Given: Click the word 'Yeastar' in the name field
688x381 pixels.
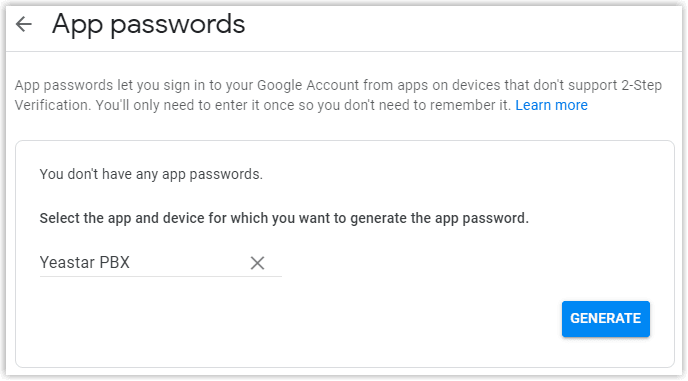Looking at the screenshot, I should pyautogui.click(x=68, y=262).
